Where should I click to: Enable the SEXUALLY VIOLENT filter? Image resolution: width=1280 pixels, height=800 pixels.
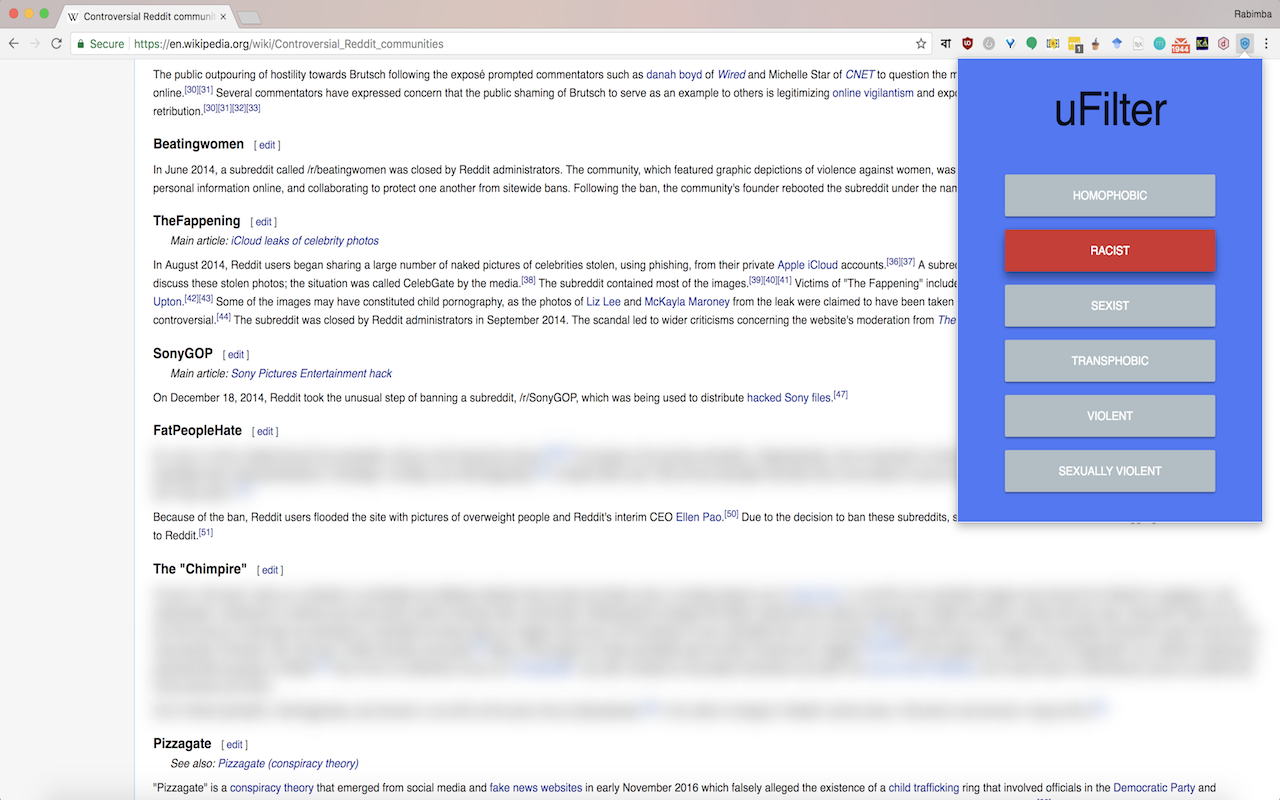click(x=1110, y=470)
